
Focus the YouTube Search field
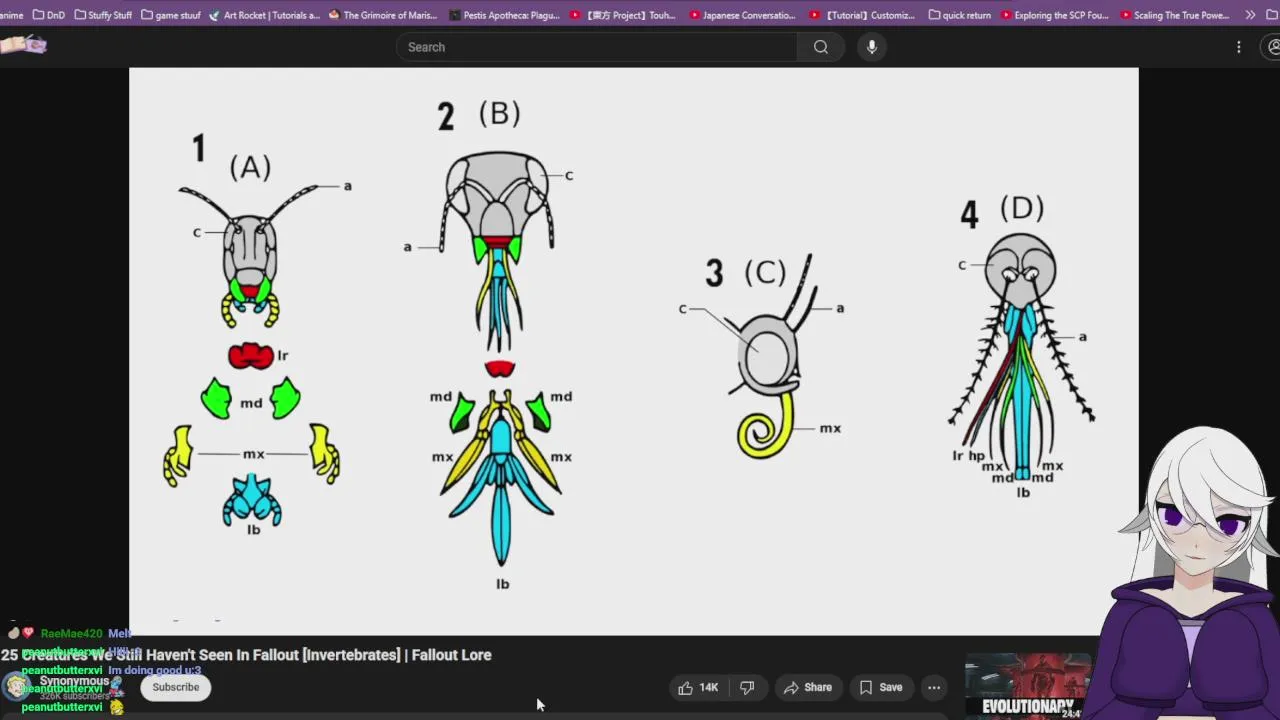pyautogui.click(x=597, y=47)
